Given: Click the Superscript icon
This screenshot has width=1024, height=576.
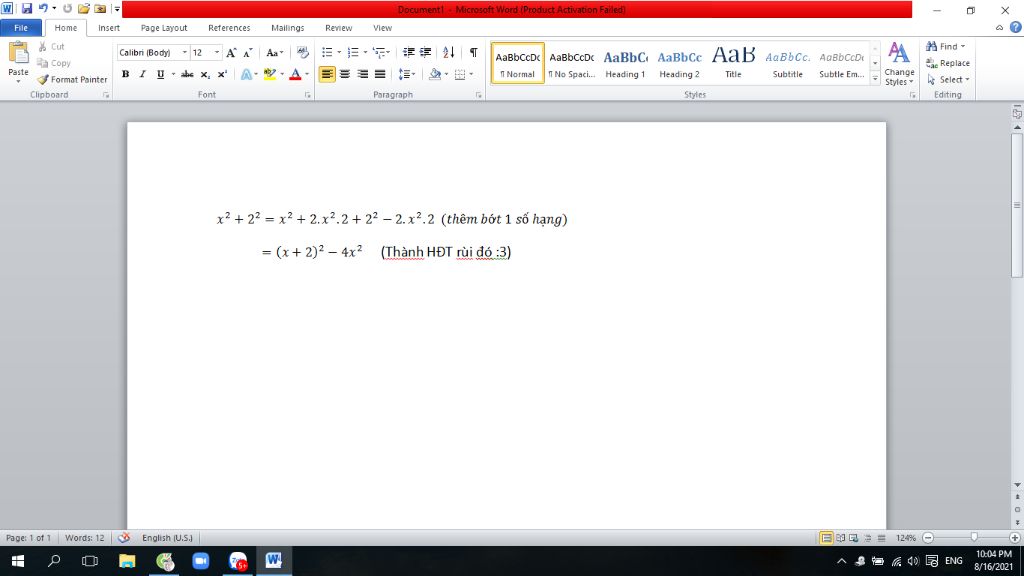Looking at the screenshot, I should point(222,74).
